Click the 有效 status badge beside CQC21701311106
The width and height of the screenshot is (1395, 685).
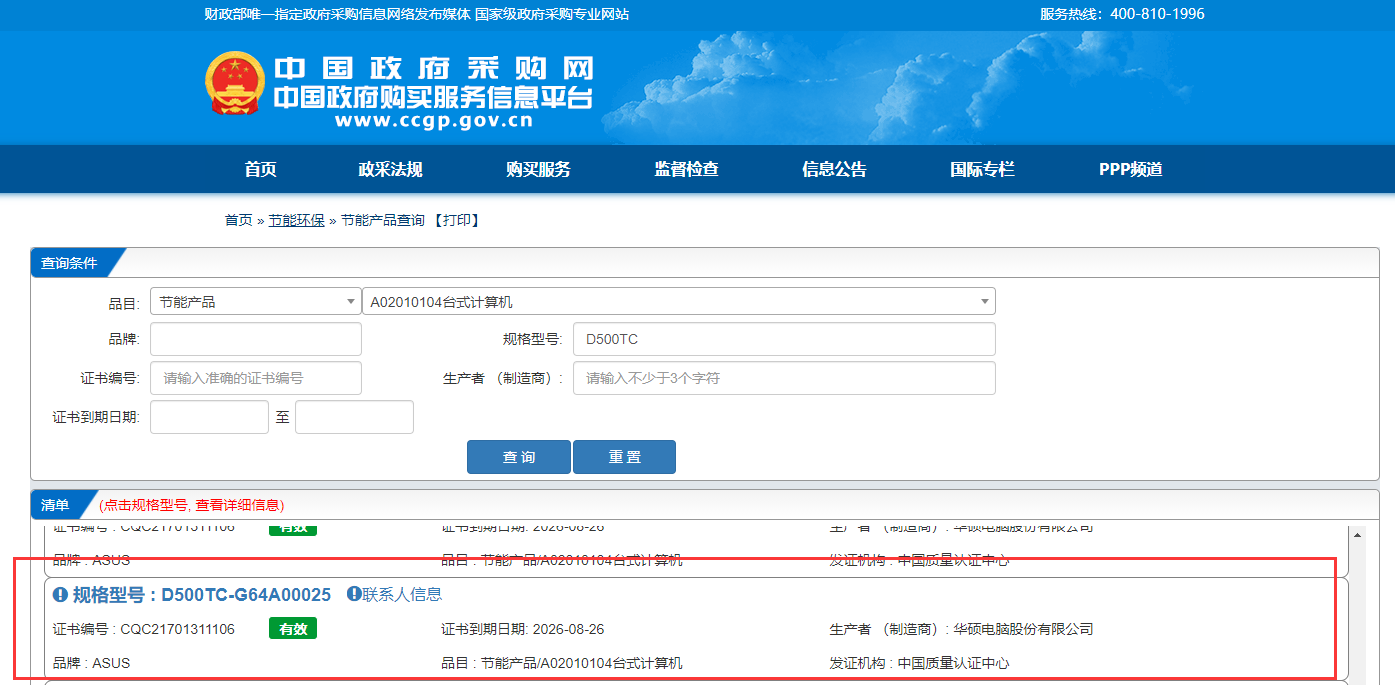[293, 629]
